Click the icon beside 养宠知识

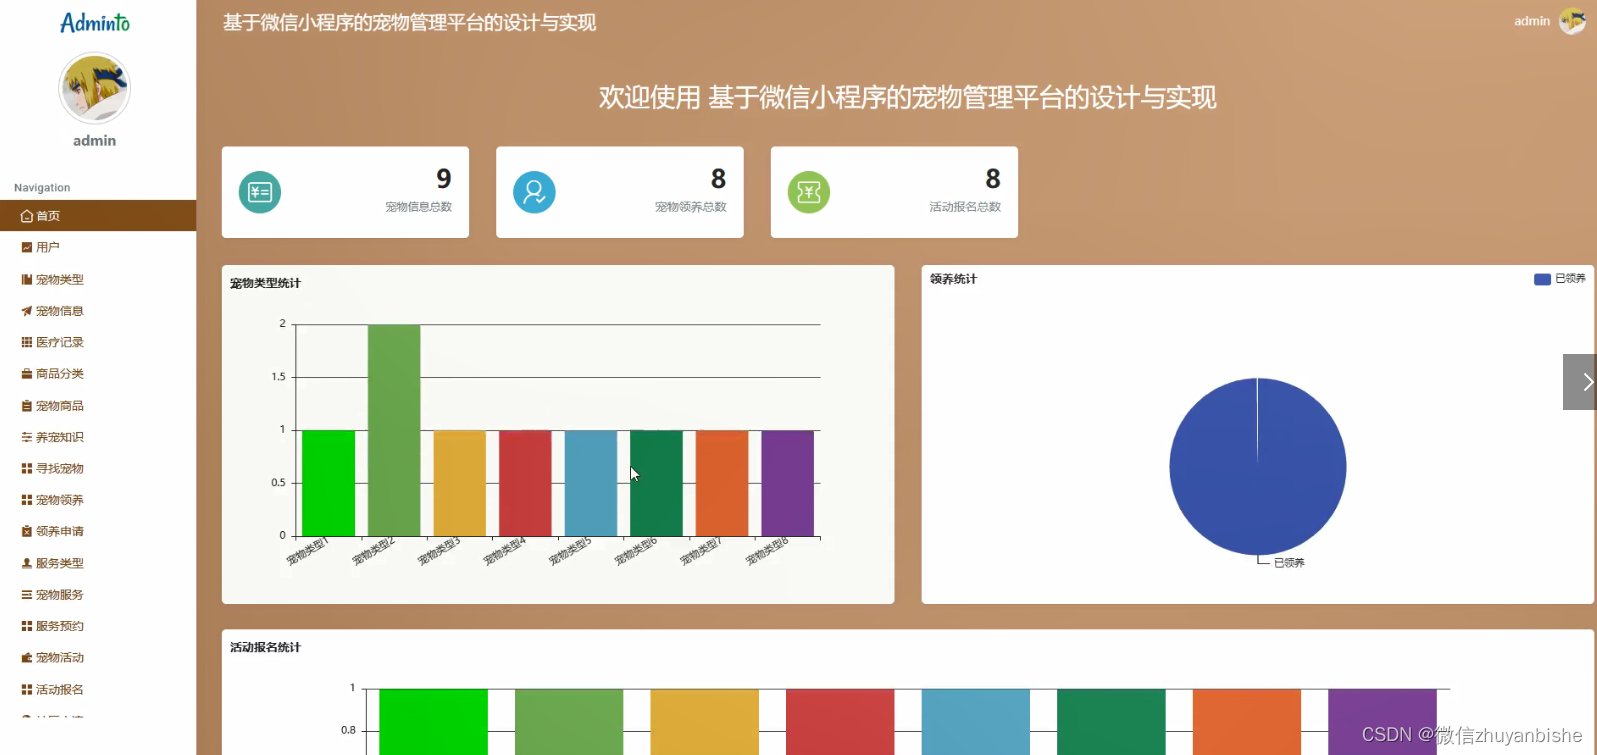coord(27,437)
